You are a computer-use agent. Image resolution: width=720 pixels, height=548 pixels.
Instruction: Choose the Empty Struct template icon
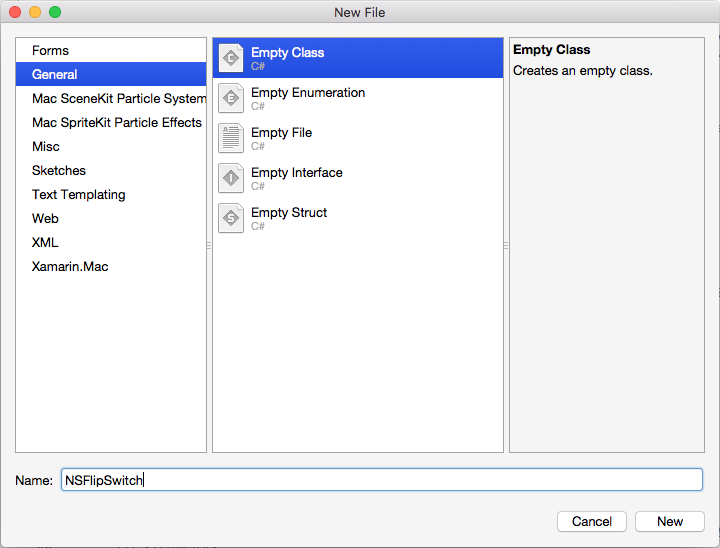(231, 218)
